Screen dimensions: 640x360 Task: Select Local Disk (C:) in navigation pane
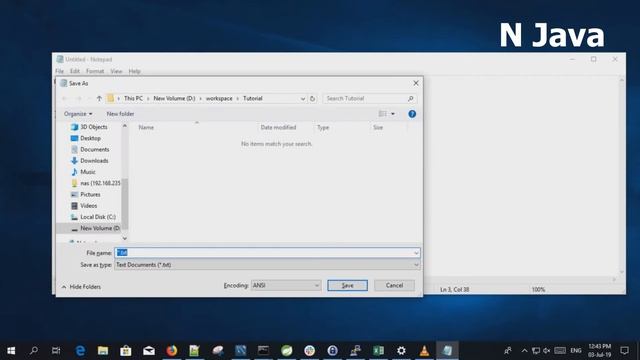pyautogui.click(x=93, y=217)
